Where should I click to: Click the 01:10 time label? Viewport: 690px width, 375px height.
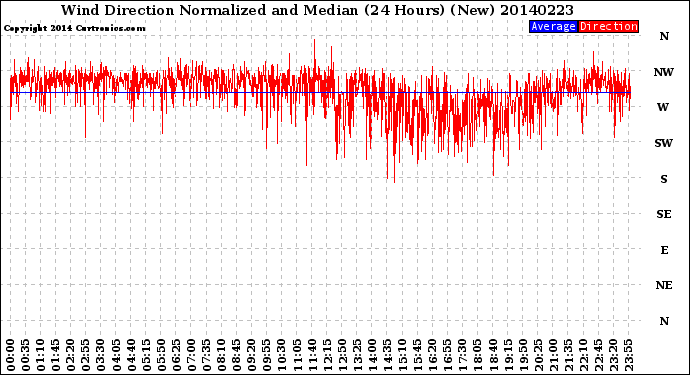point(40,355)
